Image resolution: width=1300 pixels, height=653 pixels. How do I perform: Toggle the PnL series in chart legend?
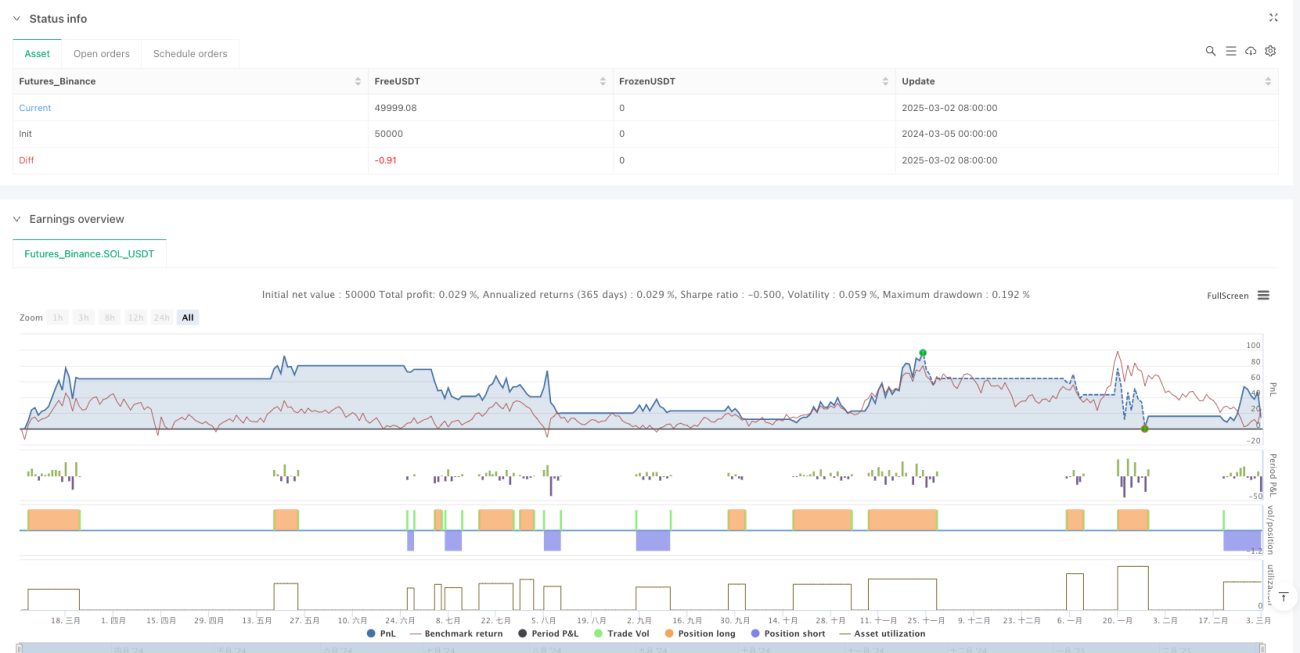(381, 633)
